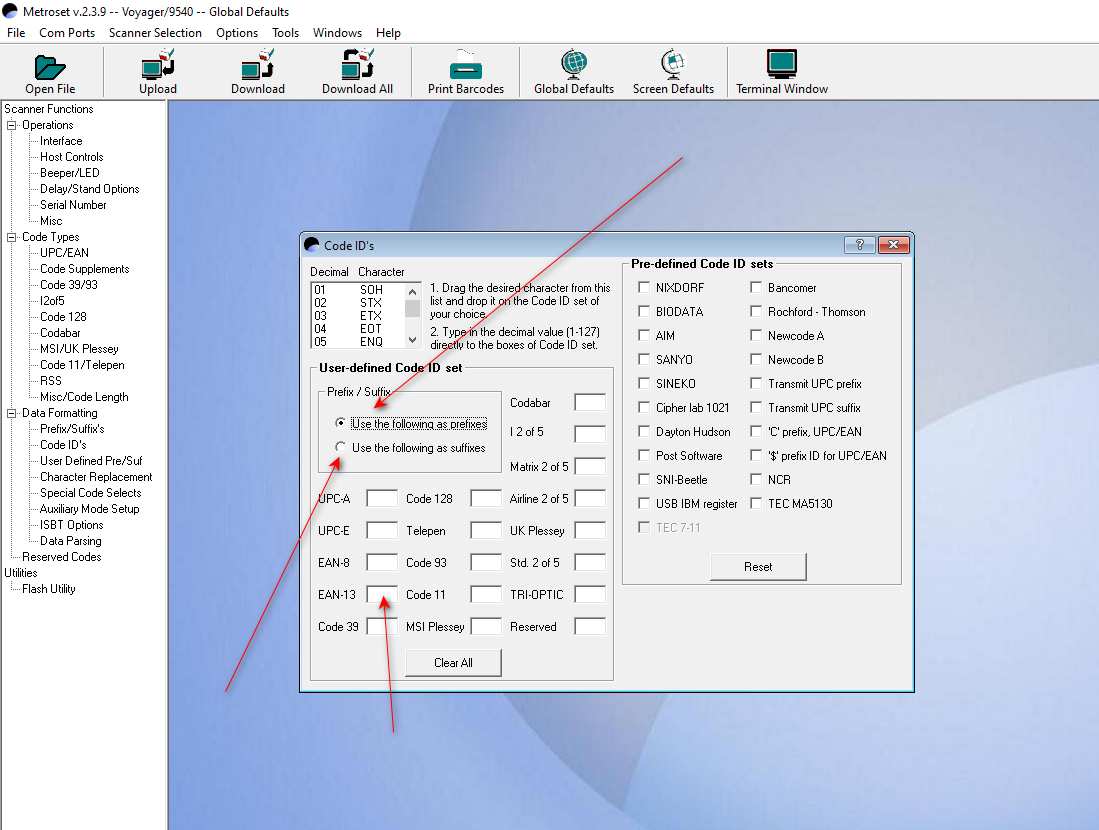Select UPC/EAN under Code Types
The image size is (1099, 830).
(64, 253)
